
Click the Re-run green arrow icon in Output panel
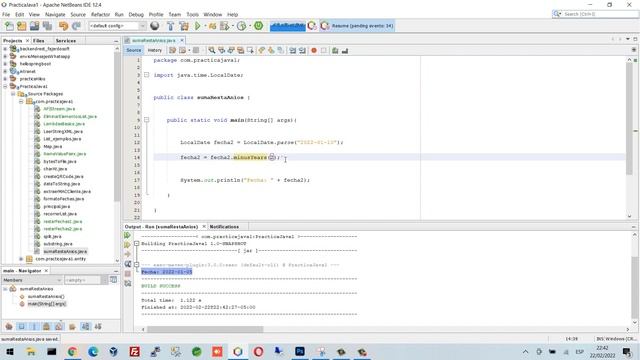(x=127, y=236)
